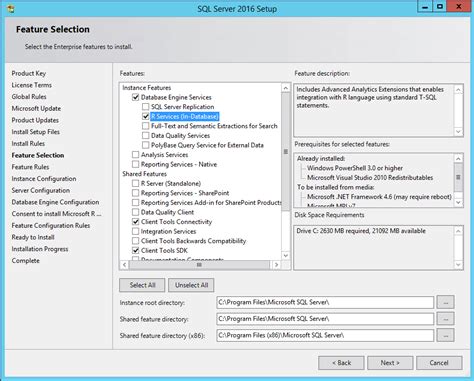Enable Data Quality Services checkbox
474x381 pixels.
tap(145, 136)
